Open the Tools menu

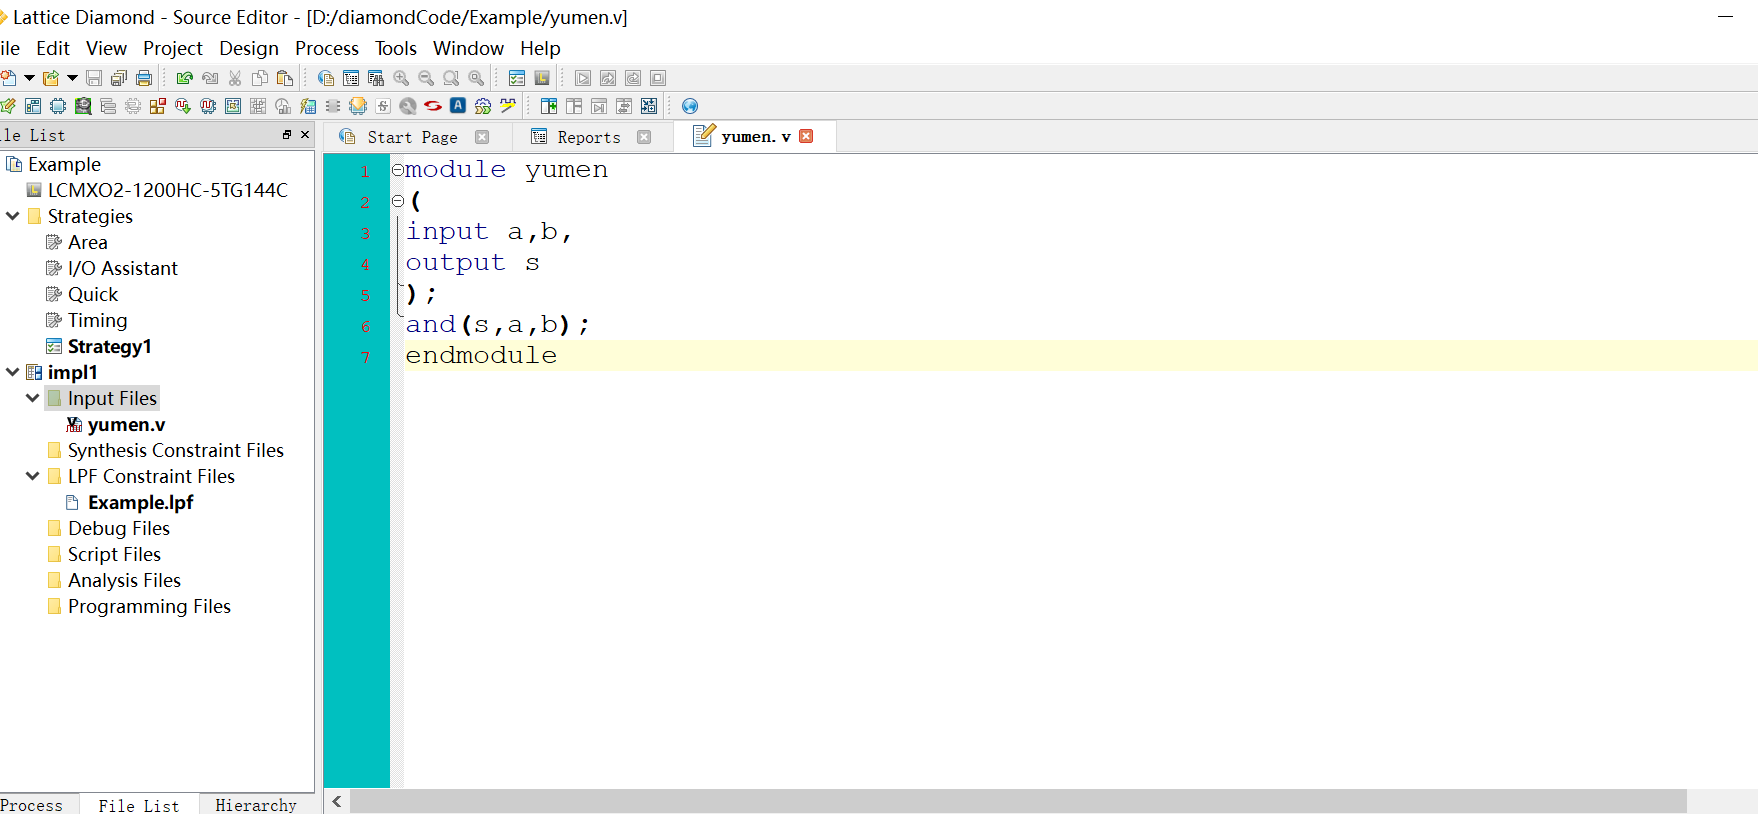[x=396, y=48]
